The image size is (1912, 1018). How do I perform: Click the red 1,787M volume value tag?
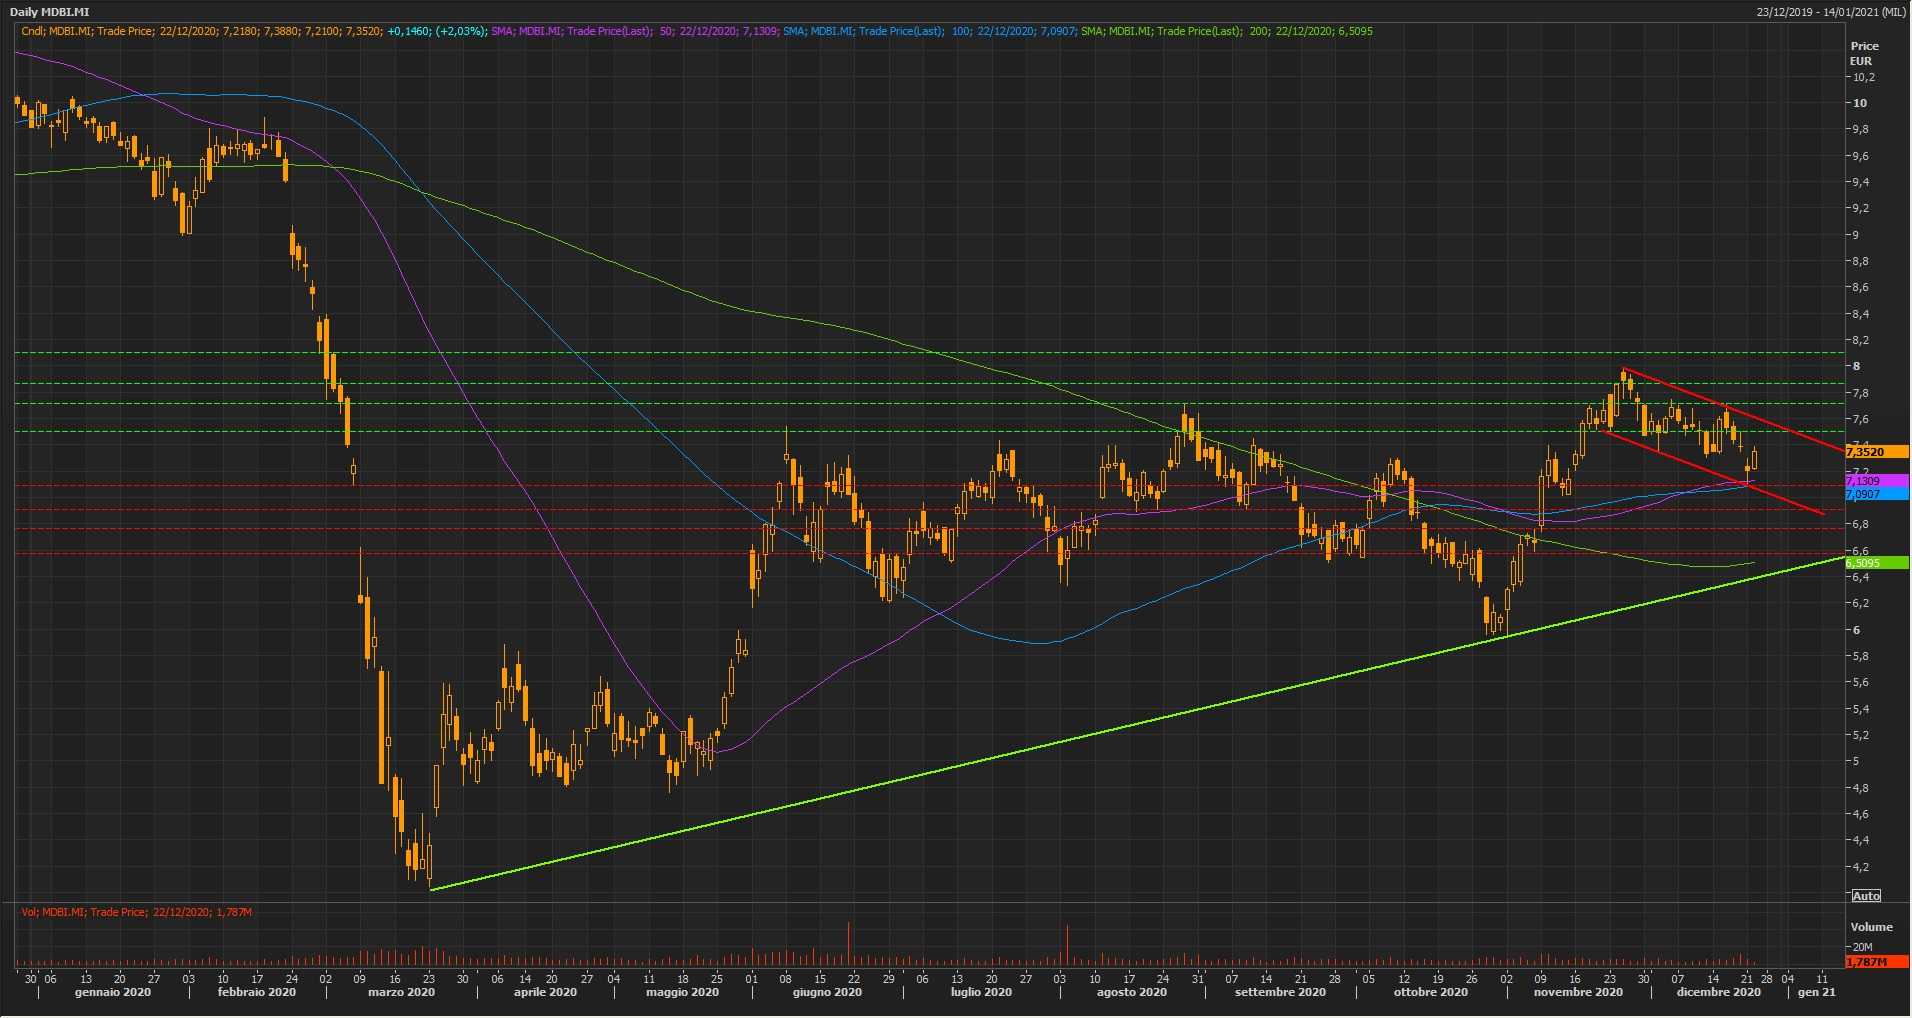pos(1864,961)
